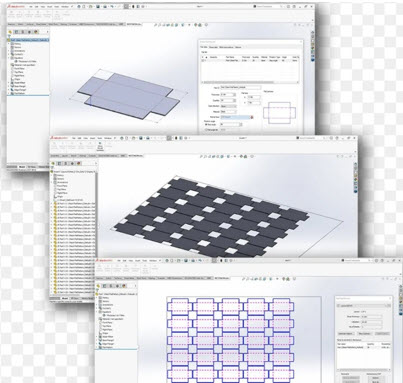Click SolidWorks logo in middle window
Viewport: 403px width, 383px height.
(x=58, y=138)
